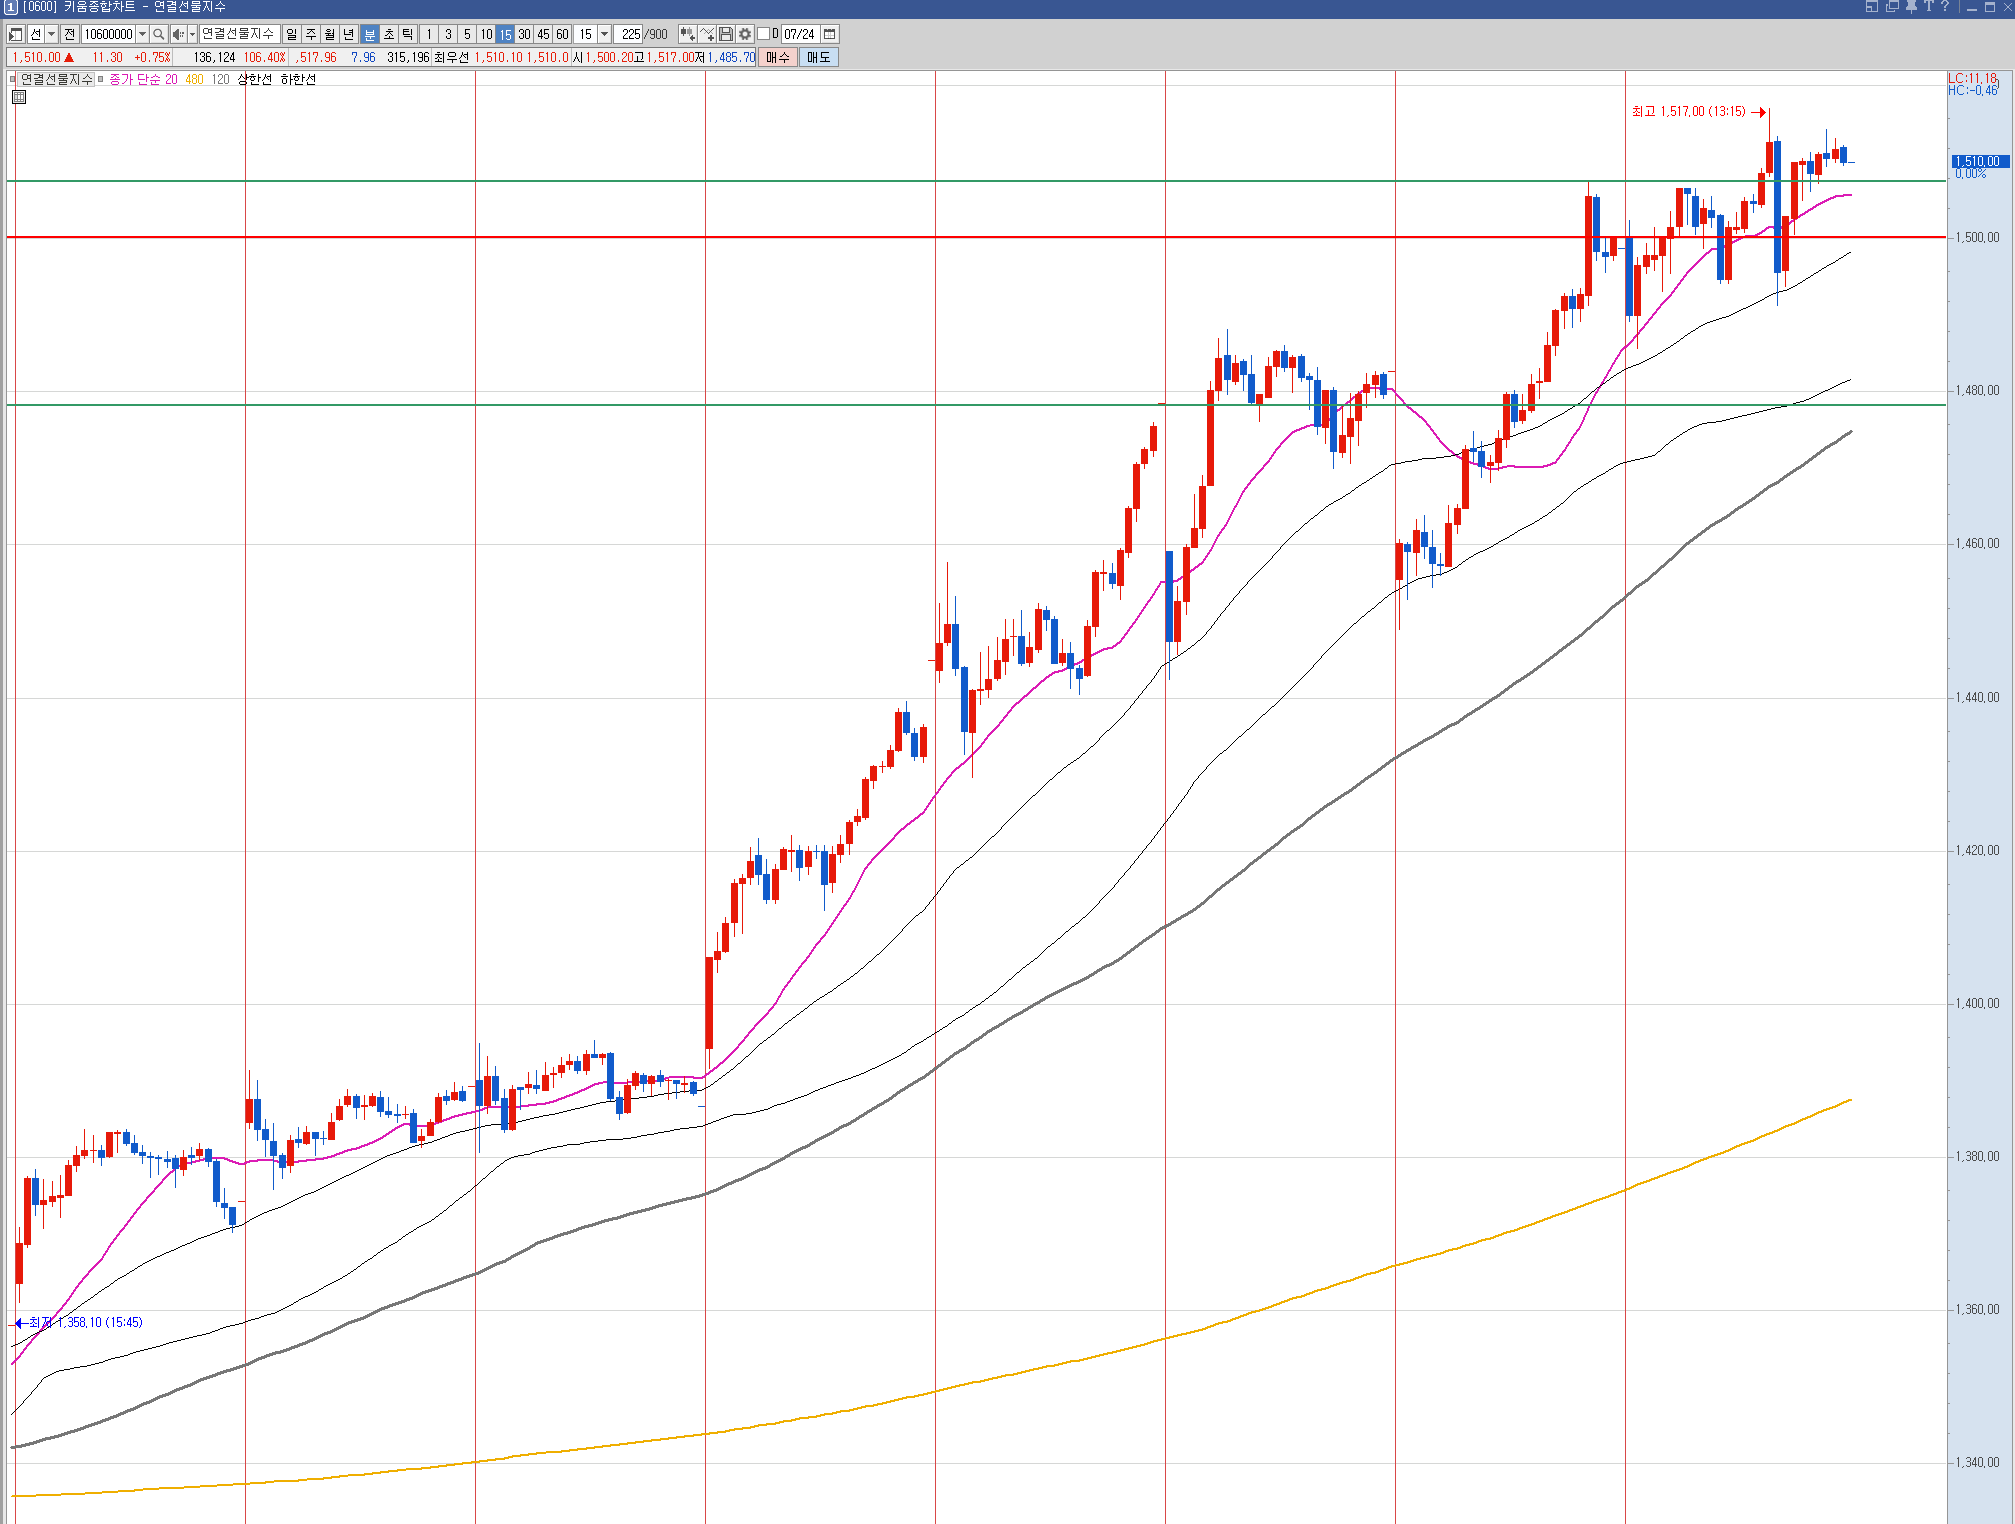Click the 매도 sell button
This screenshot has height=1524, width=2015.
point(818,57)
